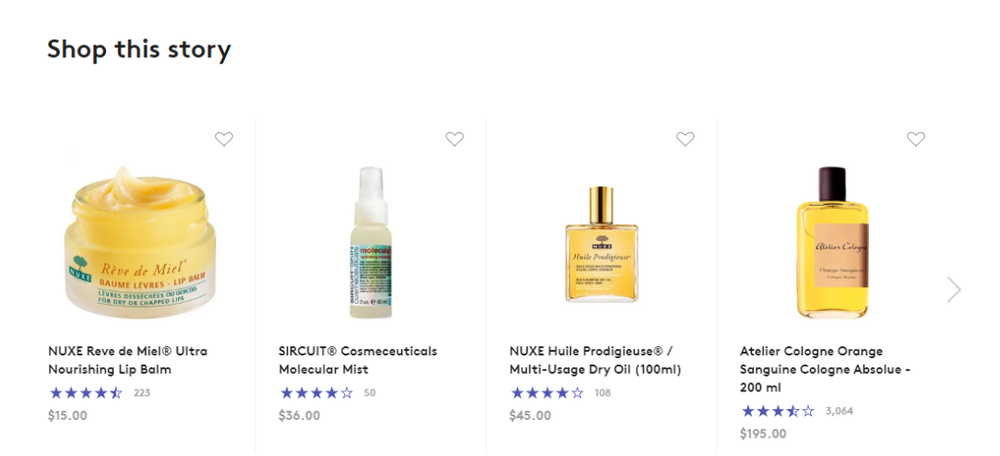View the SIRCUIT spray bottle photo
1000x456 pixels.
(x=371, y=242)
